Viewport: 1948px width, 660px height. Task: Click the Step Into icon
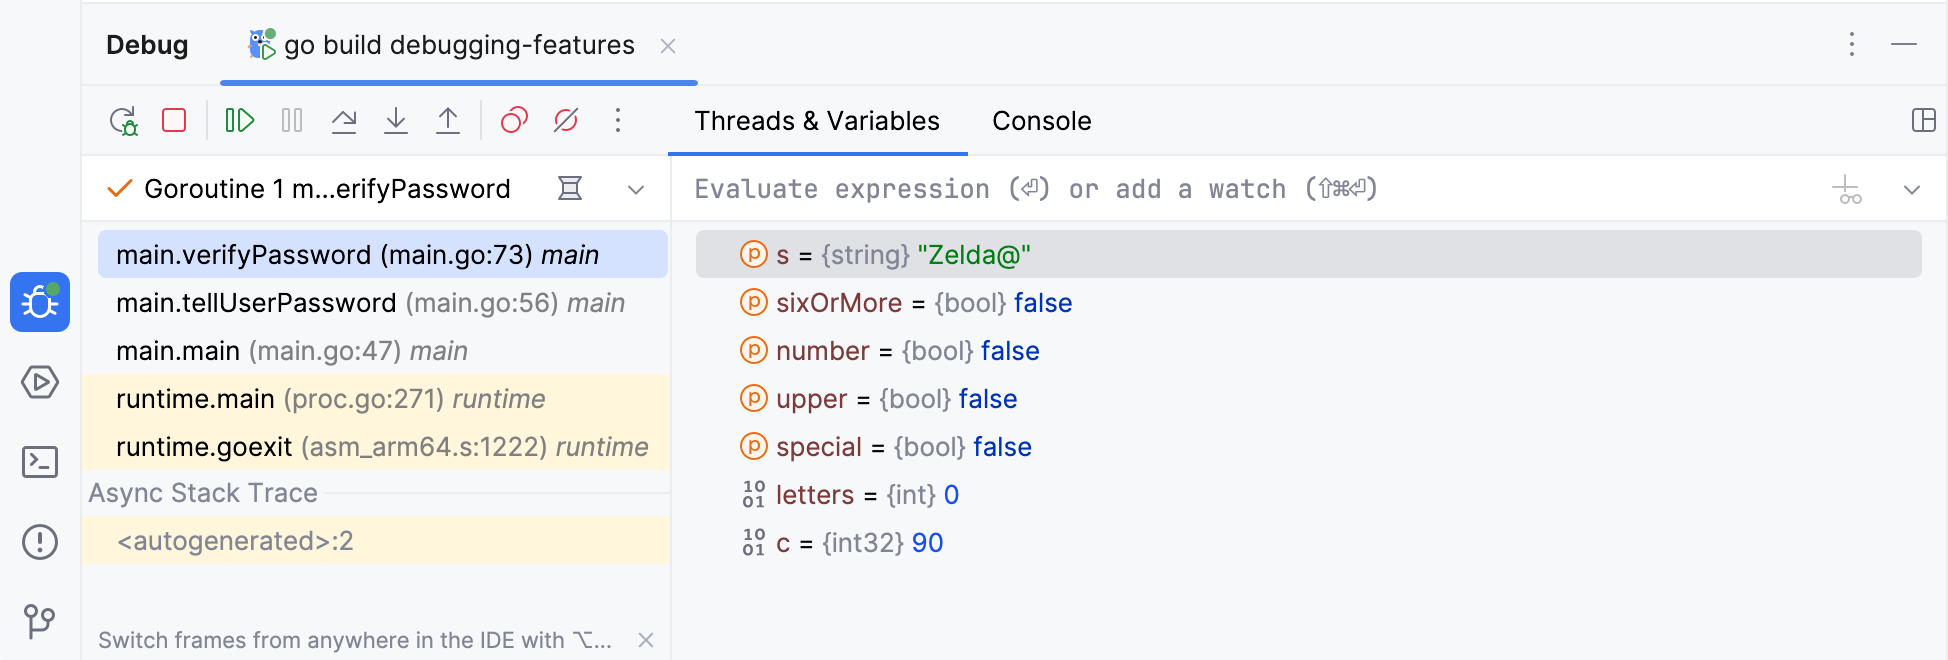tap(396, 121)
